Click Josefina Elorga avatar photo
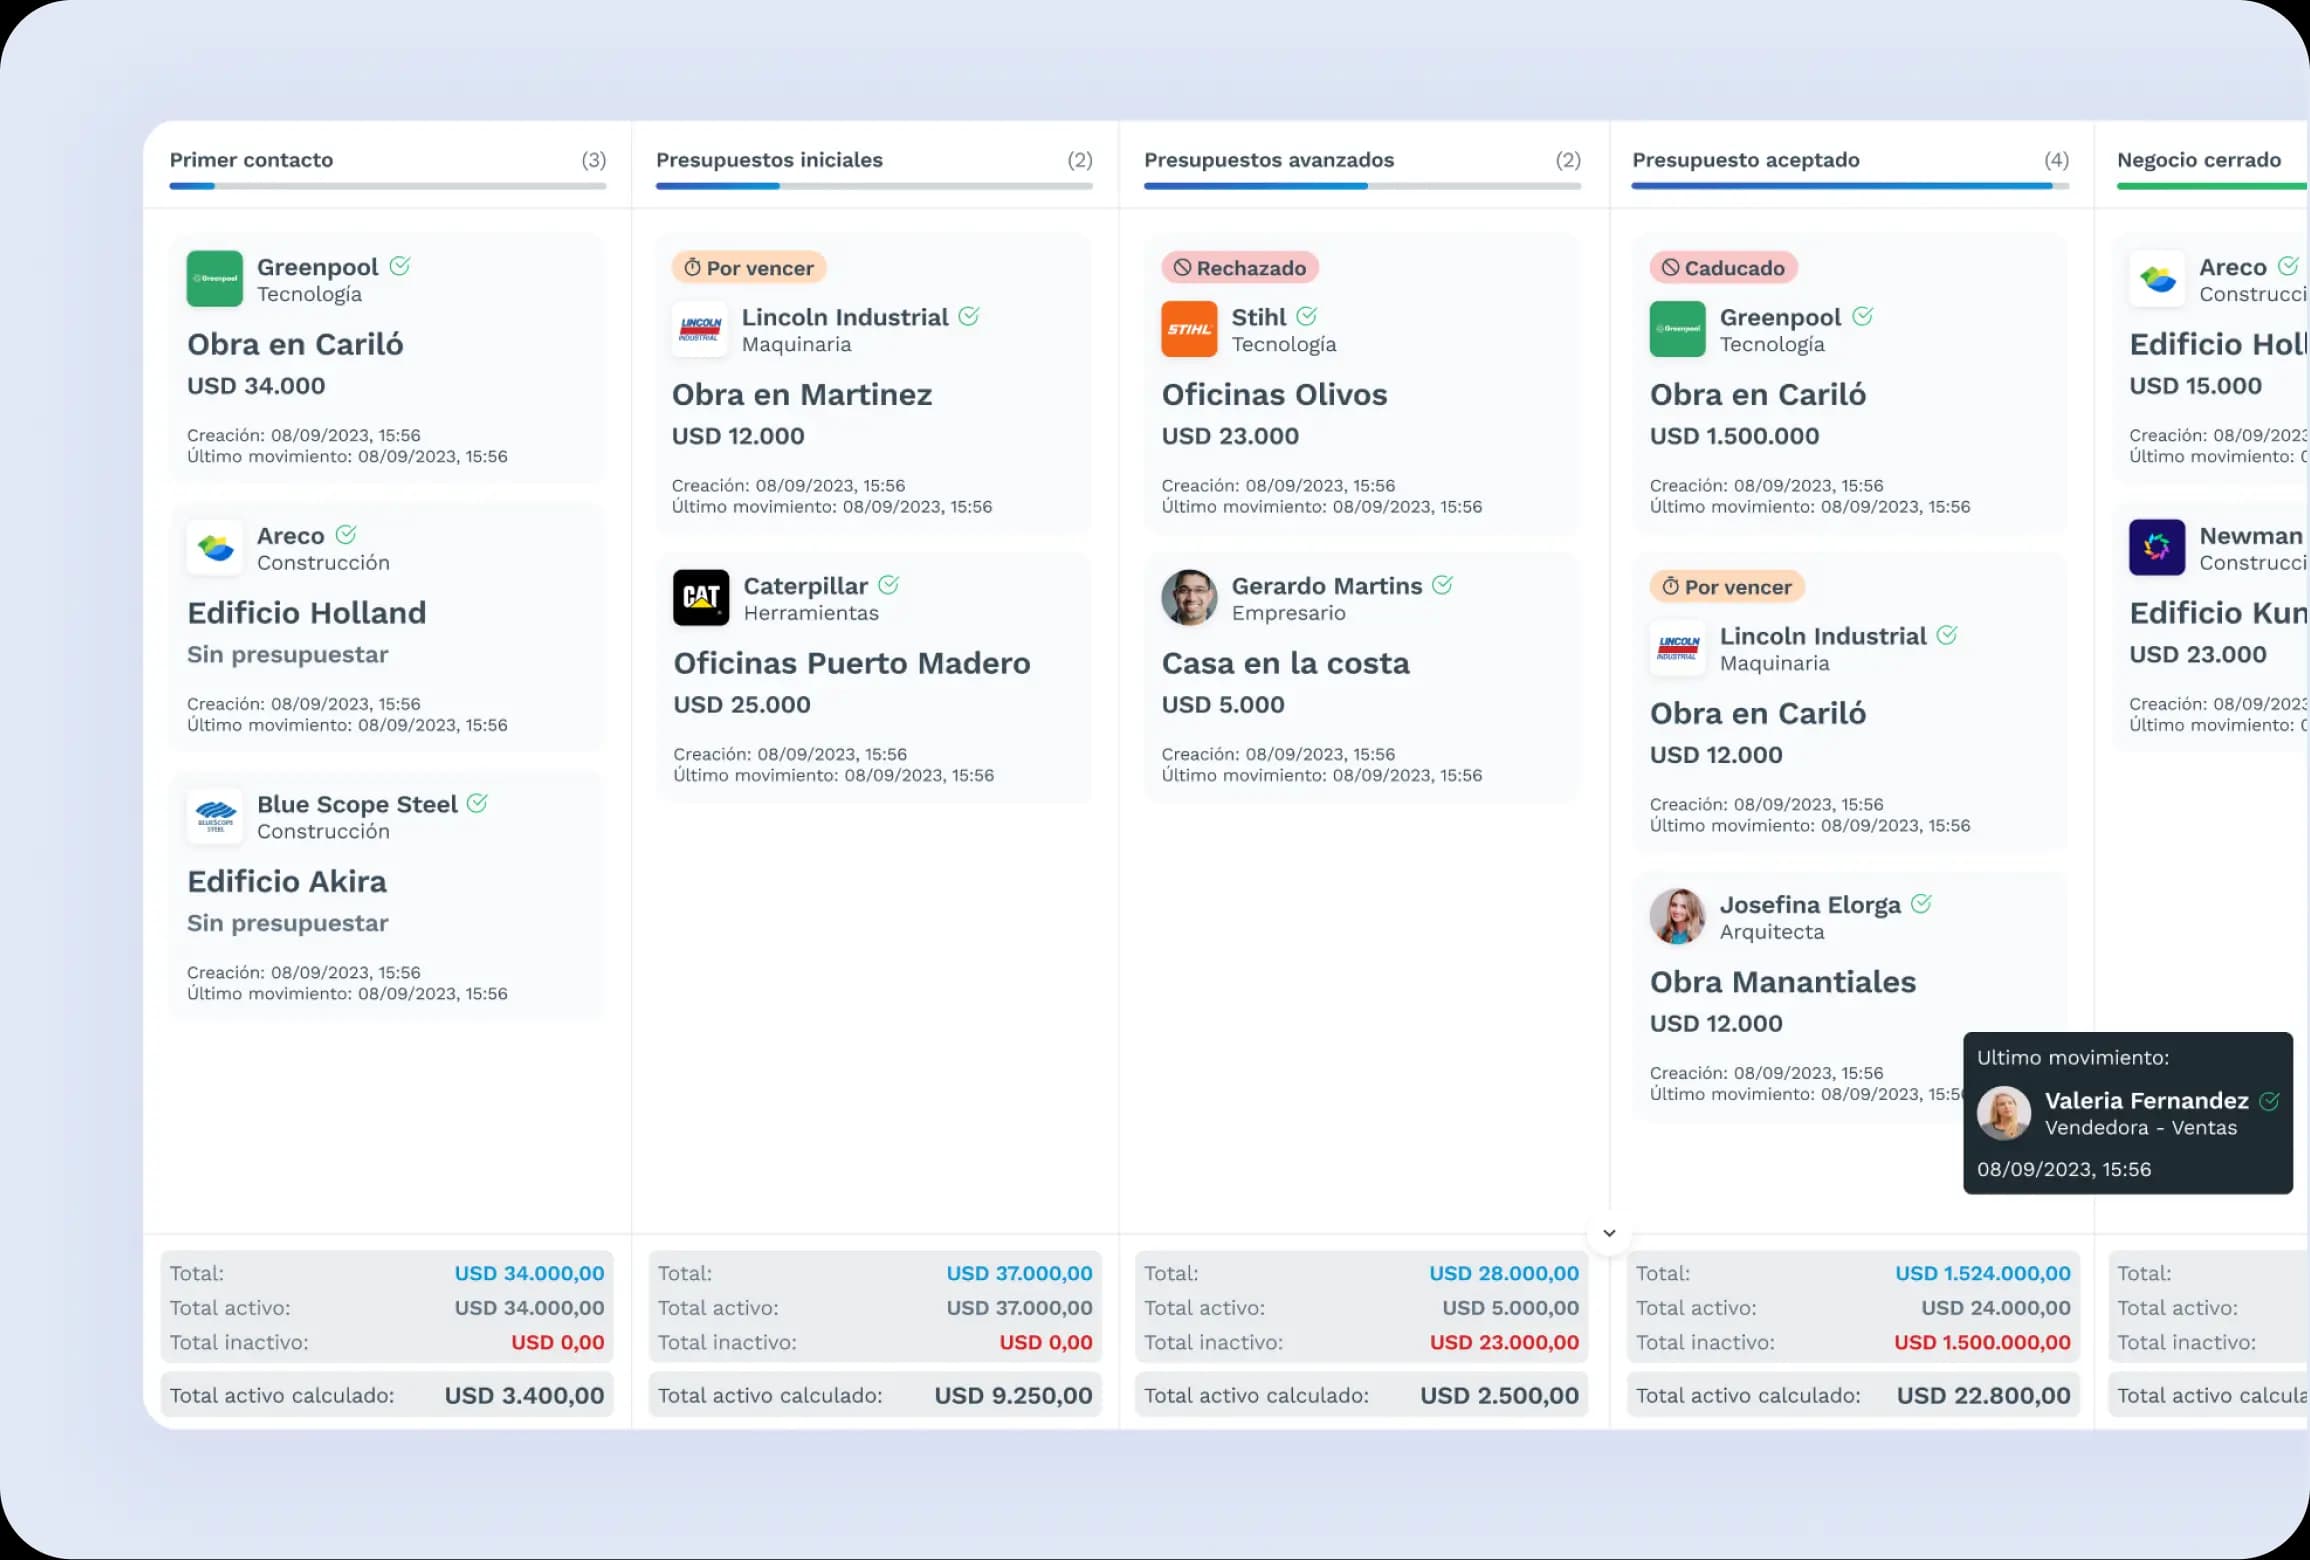Image resolution: width=2310 pixels, height=1560 pixels. [1677, 917]
